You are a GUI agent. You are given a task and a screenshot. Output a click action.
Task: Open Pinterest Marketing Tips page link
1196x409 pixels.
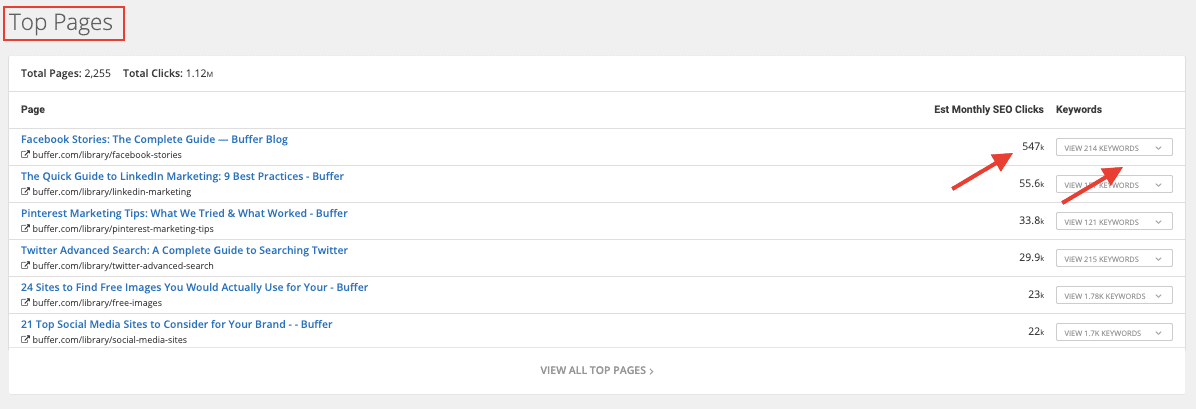(184, 213)
